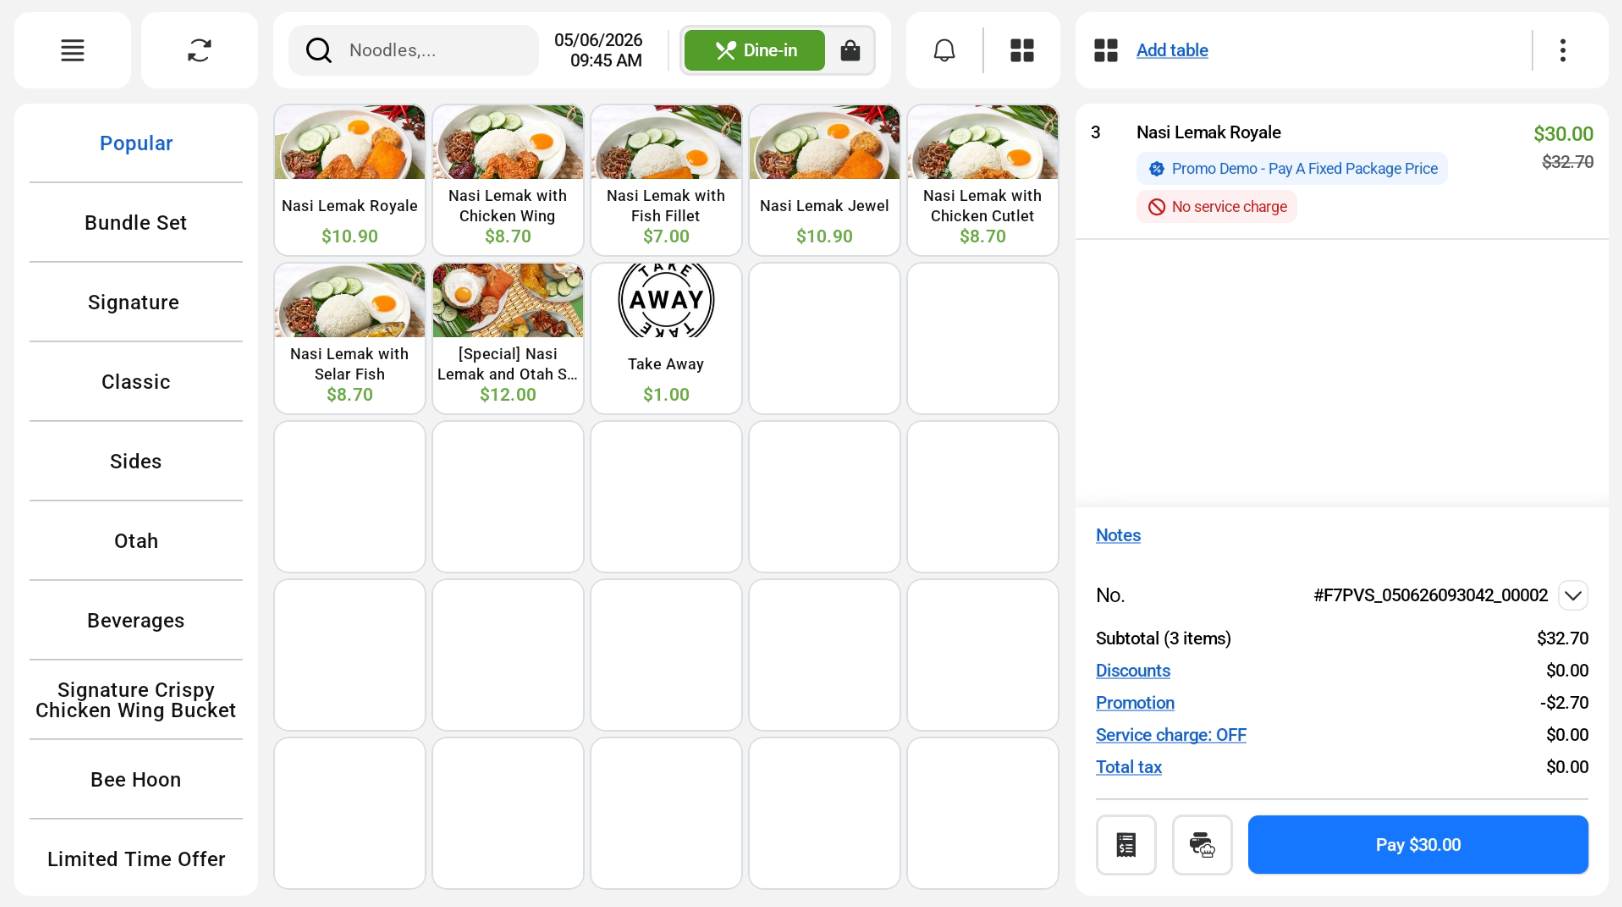This screenshot has height=907, width=1622.
Task: Select the Beverages category
Action: (x=136, y=620)
